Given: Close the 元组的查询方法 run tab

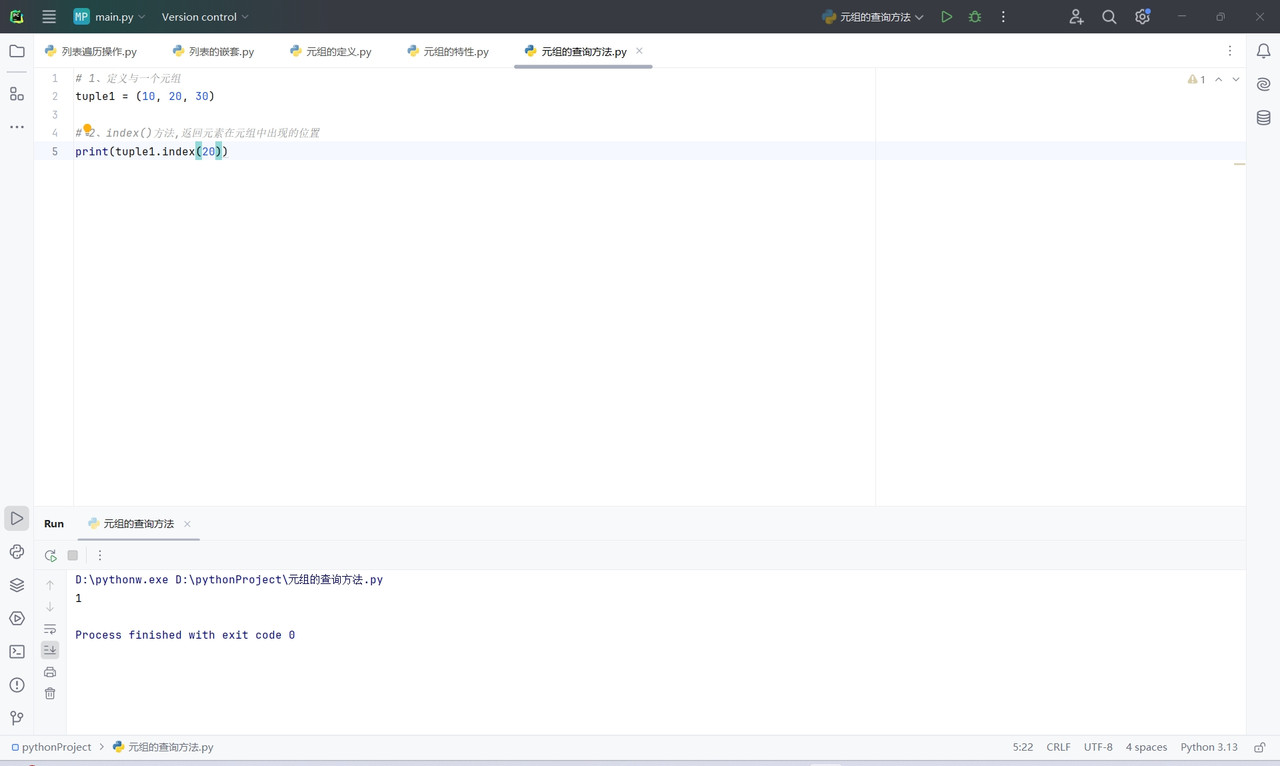Looking at the screenshot, I should [x=187, y=524].
